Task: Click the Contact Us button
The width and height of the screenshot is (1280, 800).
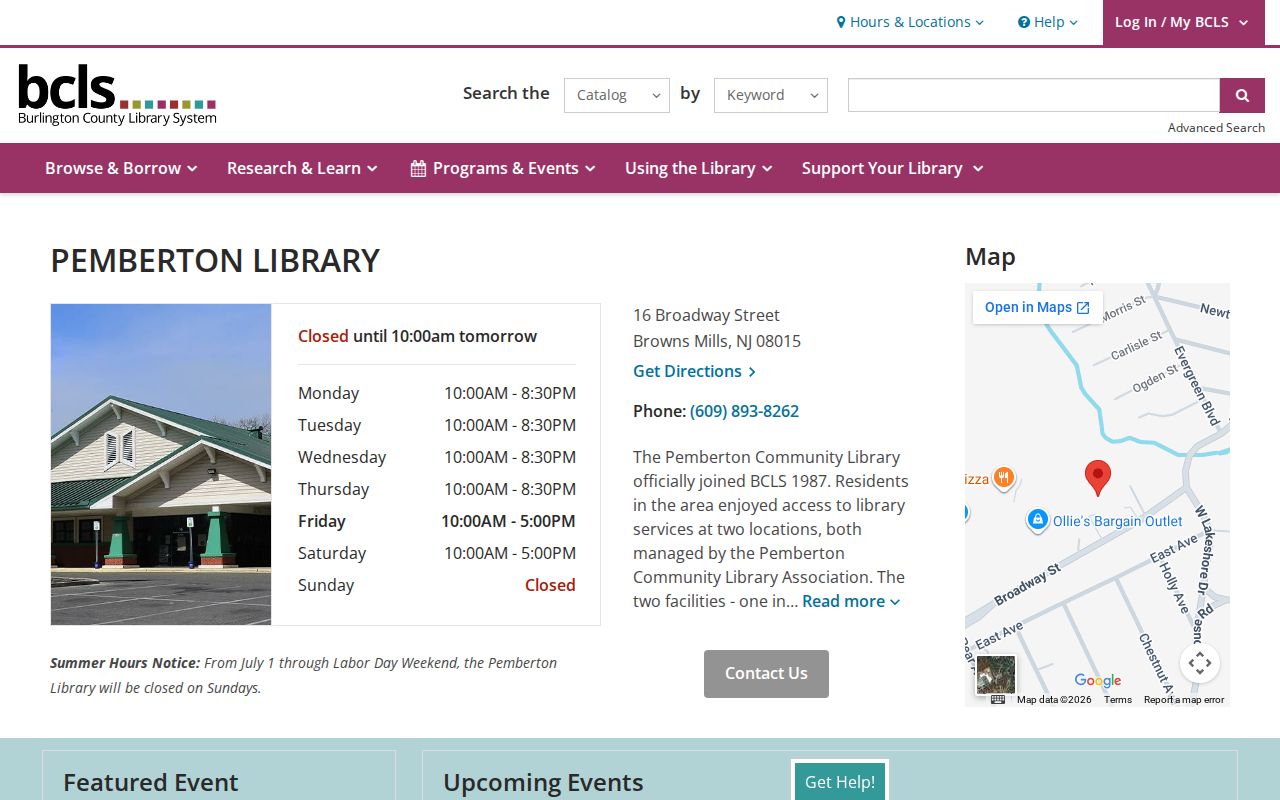Action: tap(766, 674)
